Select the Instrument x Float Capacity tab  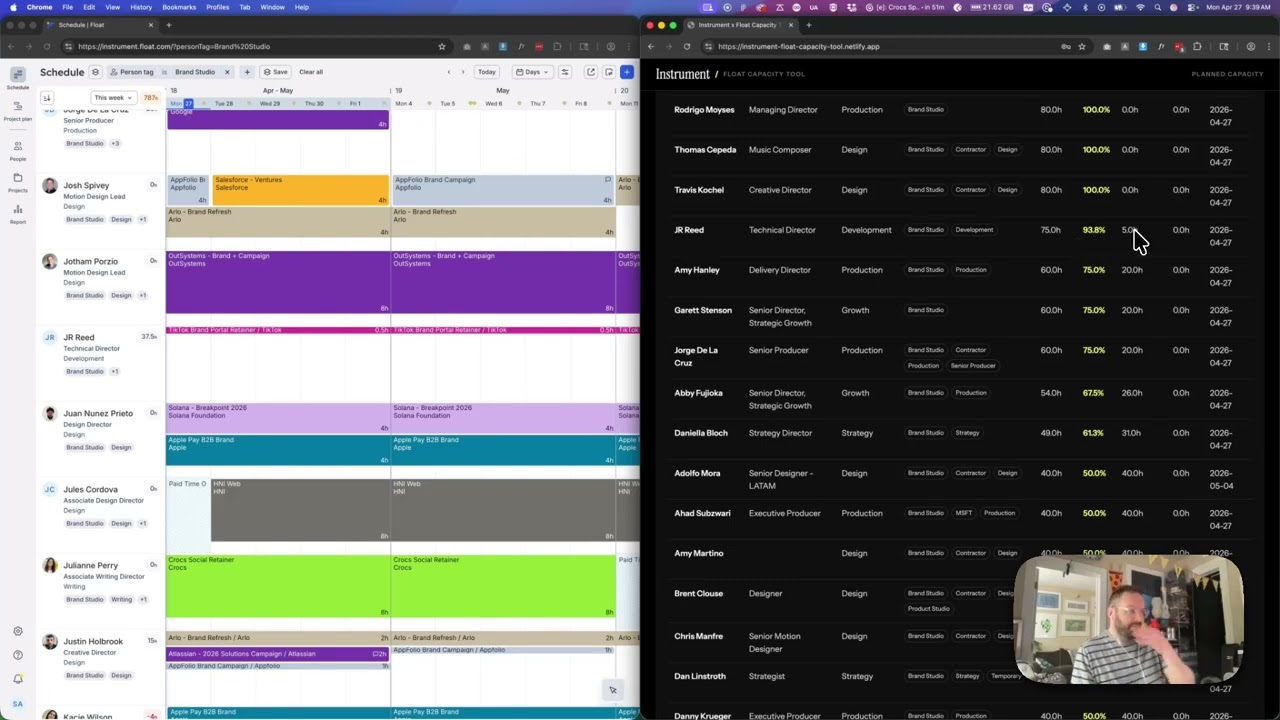coord(740,25)
